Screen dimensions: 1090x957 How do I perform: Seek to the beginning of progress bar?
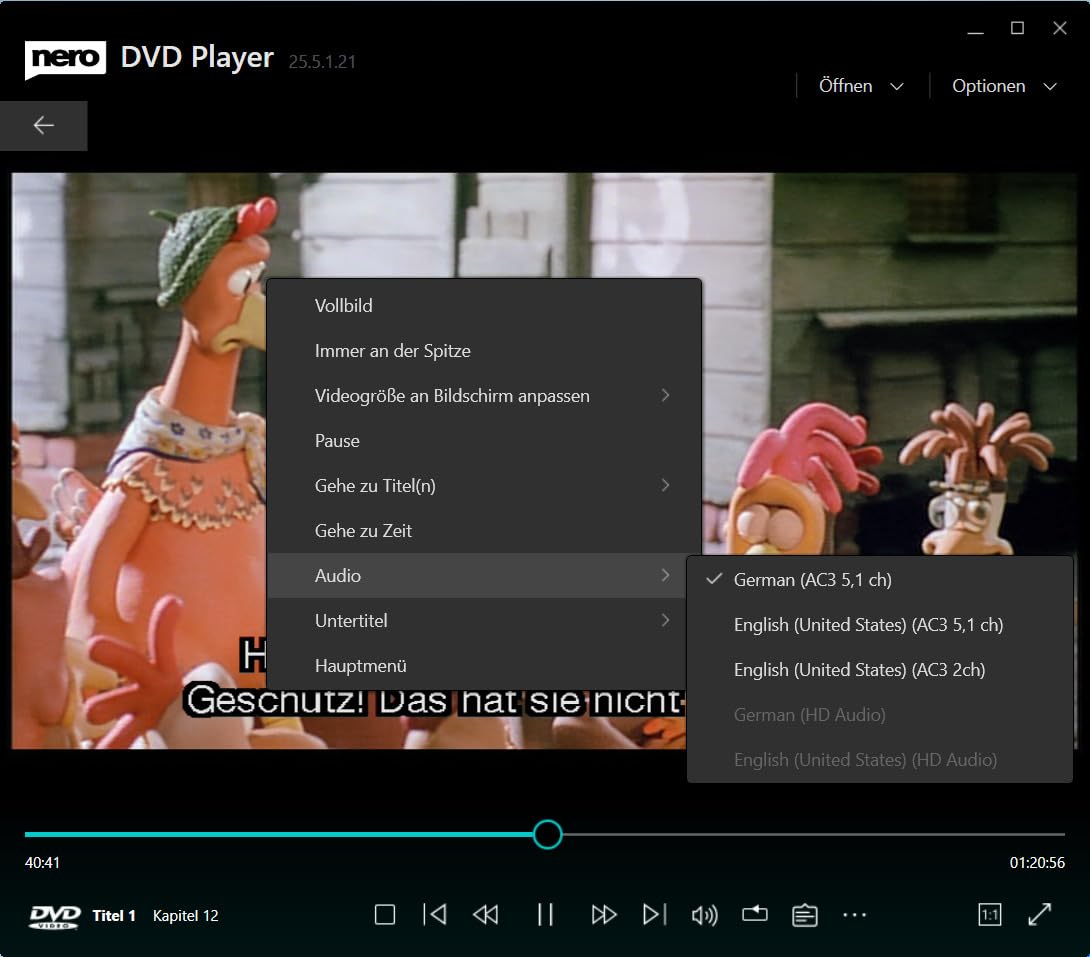28,834
